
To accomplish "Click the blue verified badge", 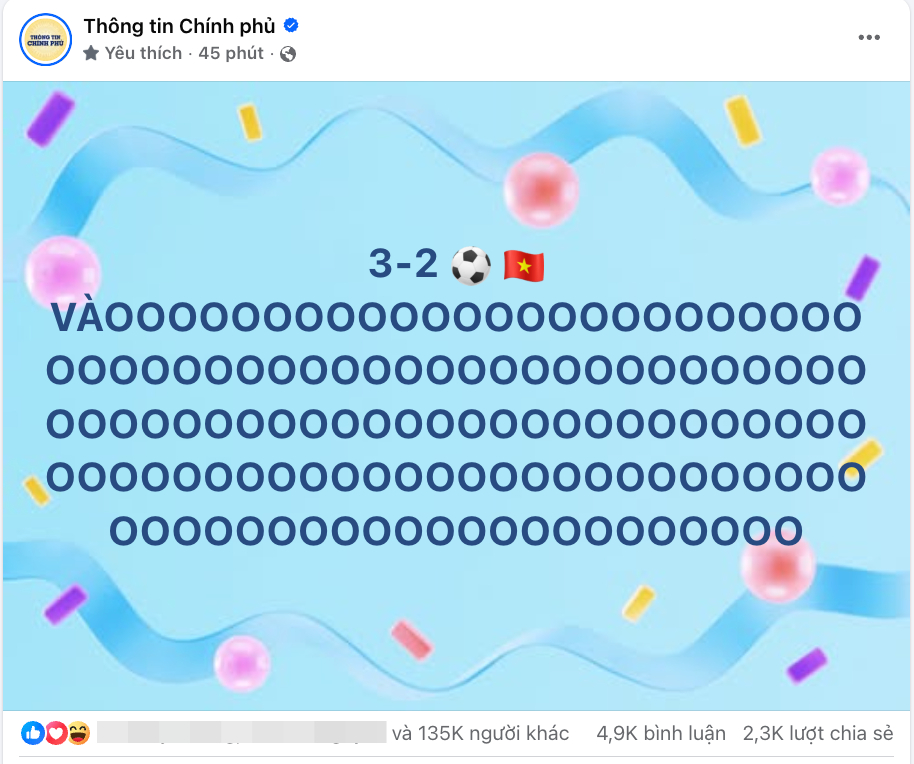I will (292, 26).
